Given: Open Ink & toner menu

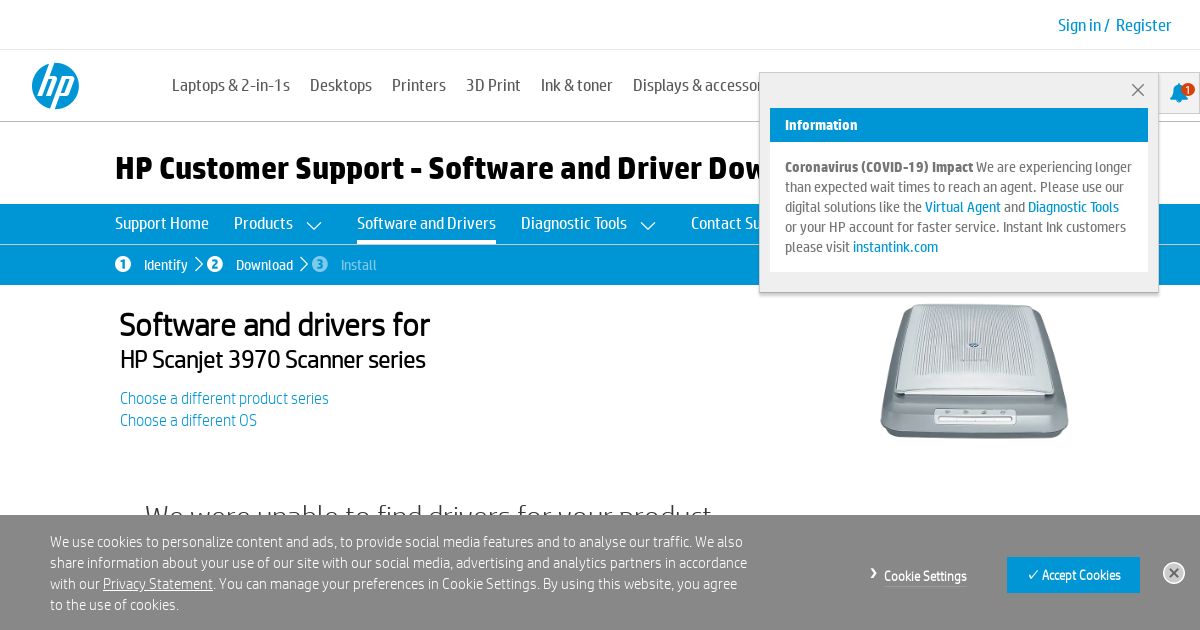Looking at the screenshot, I should (x=577, y=85).
